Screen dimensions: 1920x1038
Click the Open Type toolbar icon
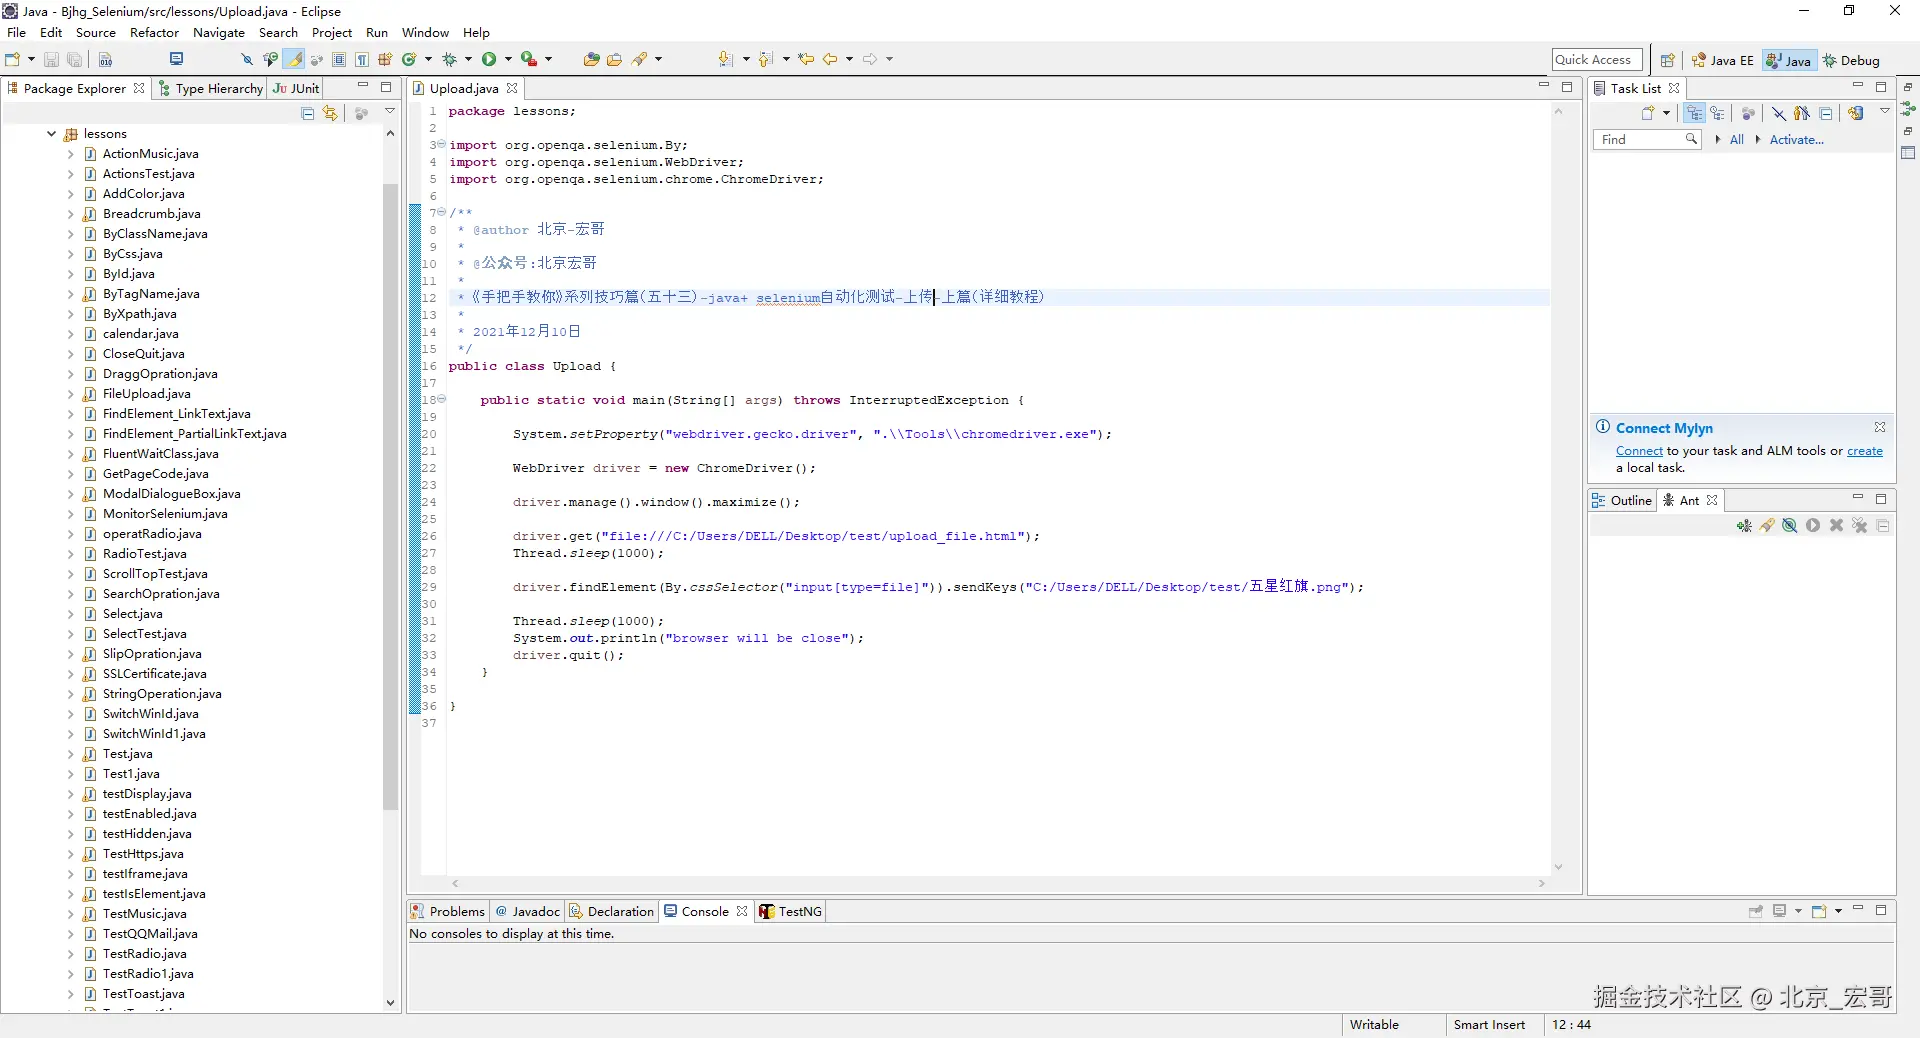coord(592,59)
